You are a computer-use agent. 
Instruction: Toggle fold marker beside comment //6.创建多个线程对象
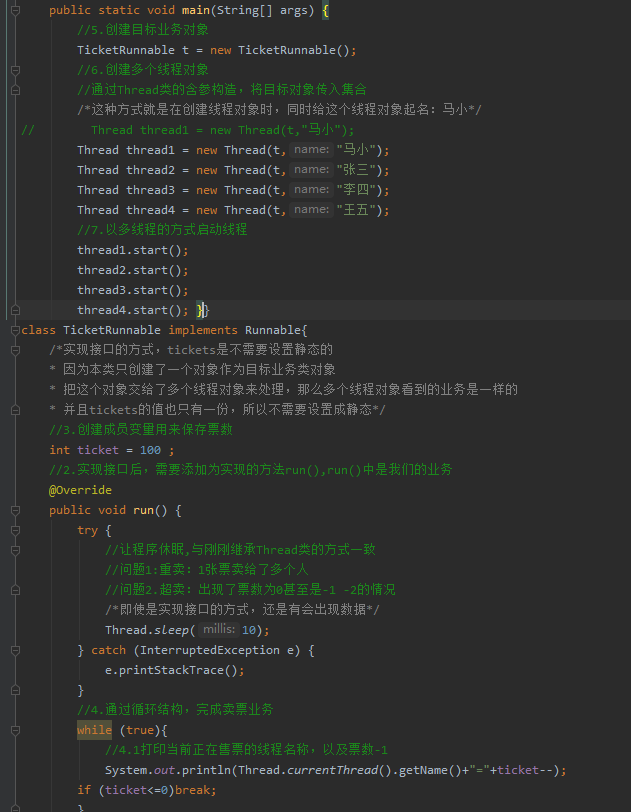coord(16,70)
